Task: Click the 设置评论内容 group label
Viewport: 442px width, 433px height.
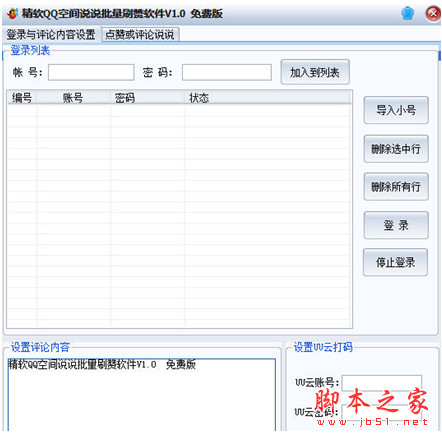Action: pyautogui.click(x=40, y=347)
